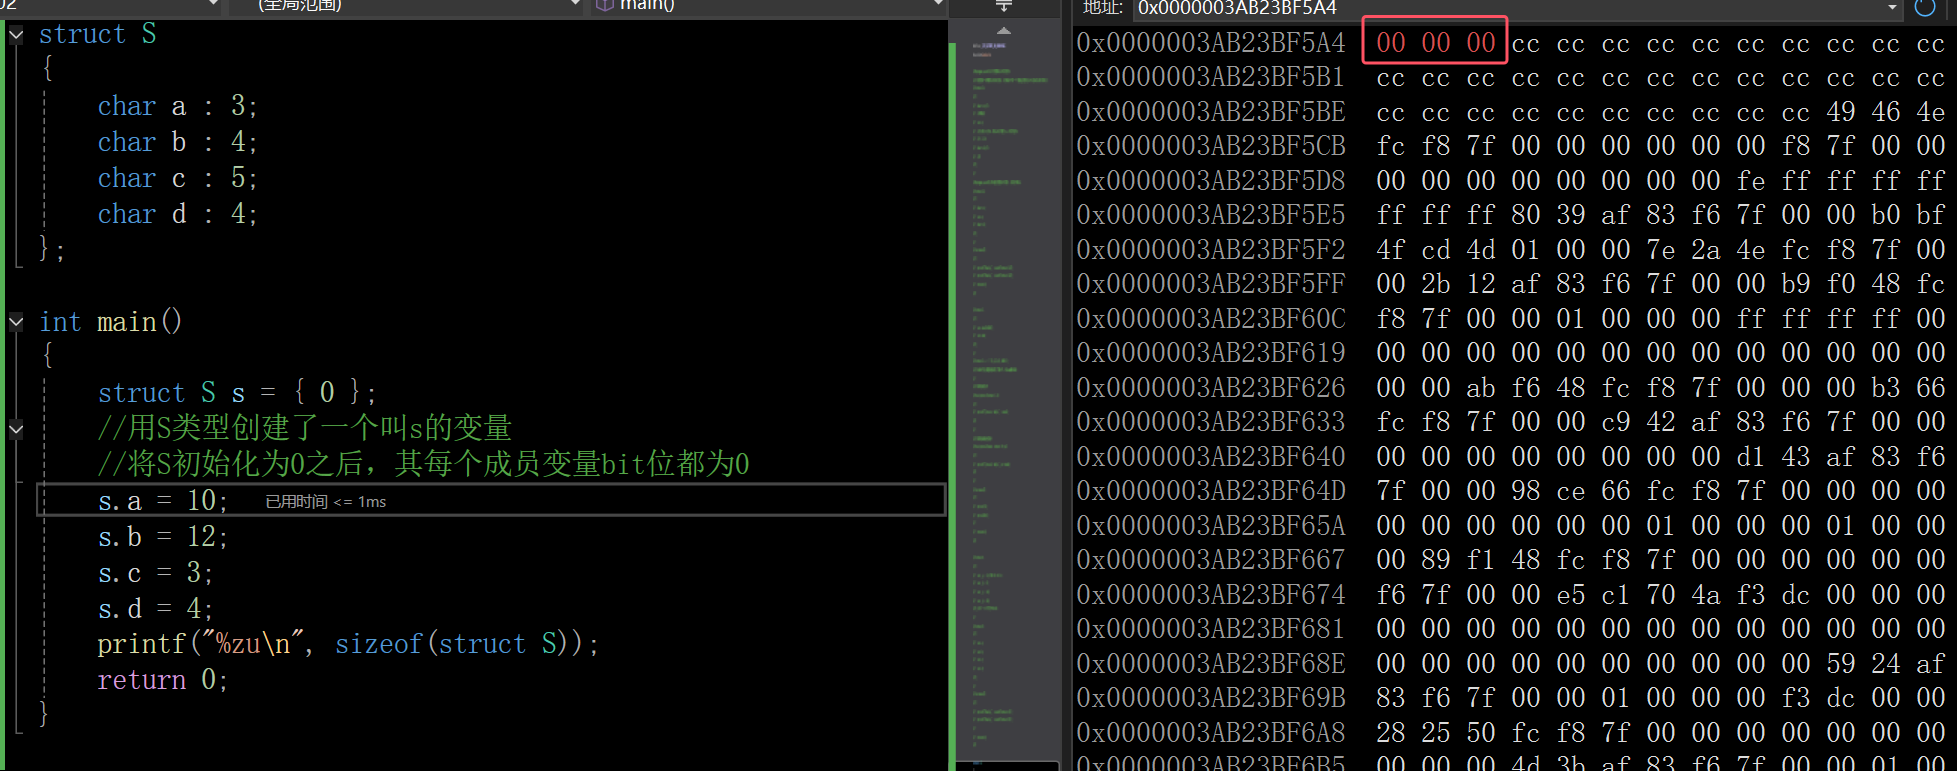Click the main() function cube icon
1957x771 pixels.
coord(604,5)
